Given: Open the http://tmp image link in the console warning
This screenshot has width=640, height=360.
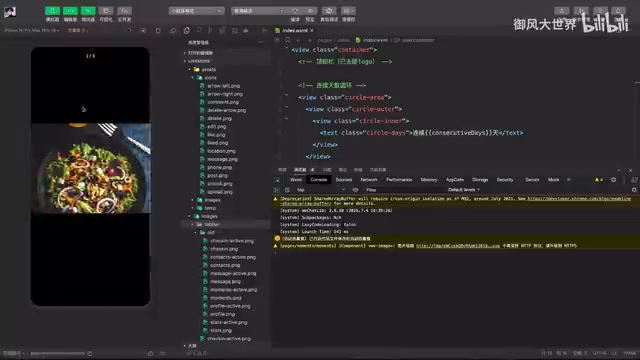Looking at the screenshot, I should coord(458,246).
